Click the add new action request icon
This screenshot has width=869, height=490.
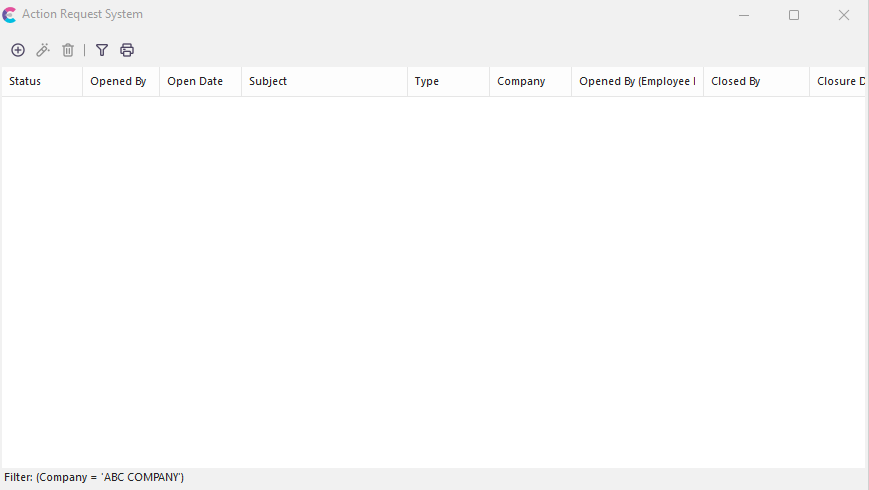[18, 50]
